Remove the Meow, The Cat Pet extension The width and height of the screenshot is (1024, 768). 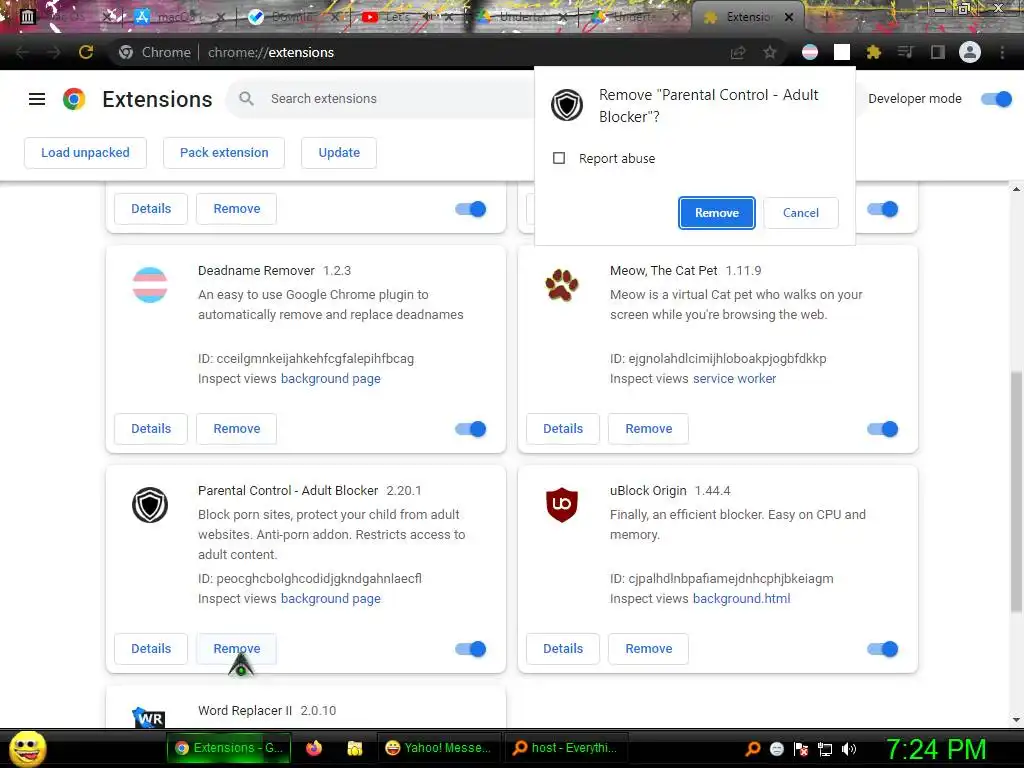point(648,429)
